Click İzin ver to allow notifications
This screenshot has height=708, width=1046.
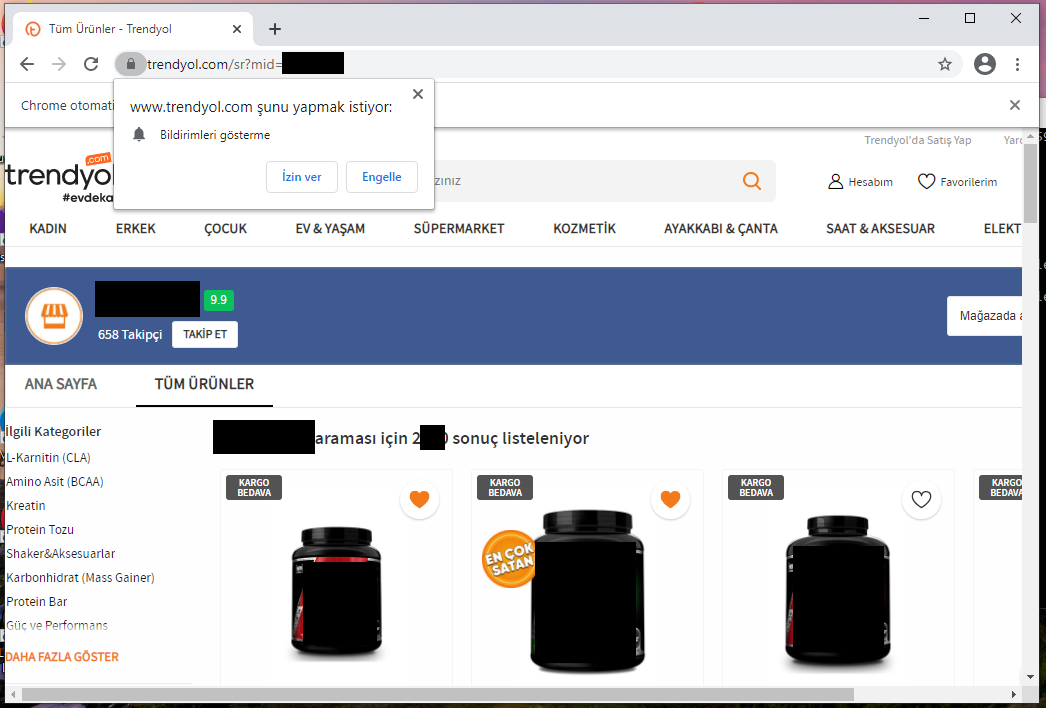pyautogui.click(x=302, y=177)
